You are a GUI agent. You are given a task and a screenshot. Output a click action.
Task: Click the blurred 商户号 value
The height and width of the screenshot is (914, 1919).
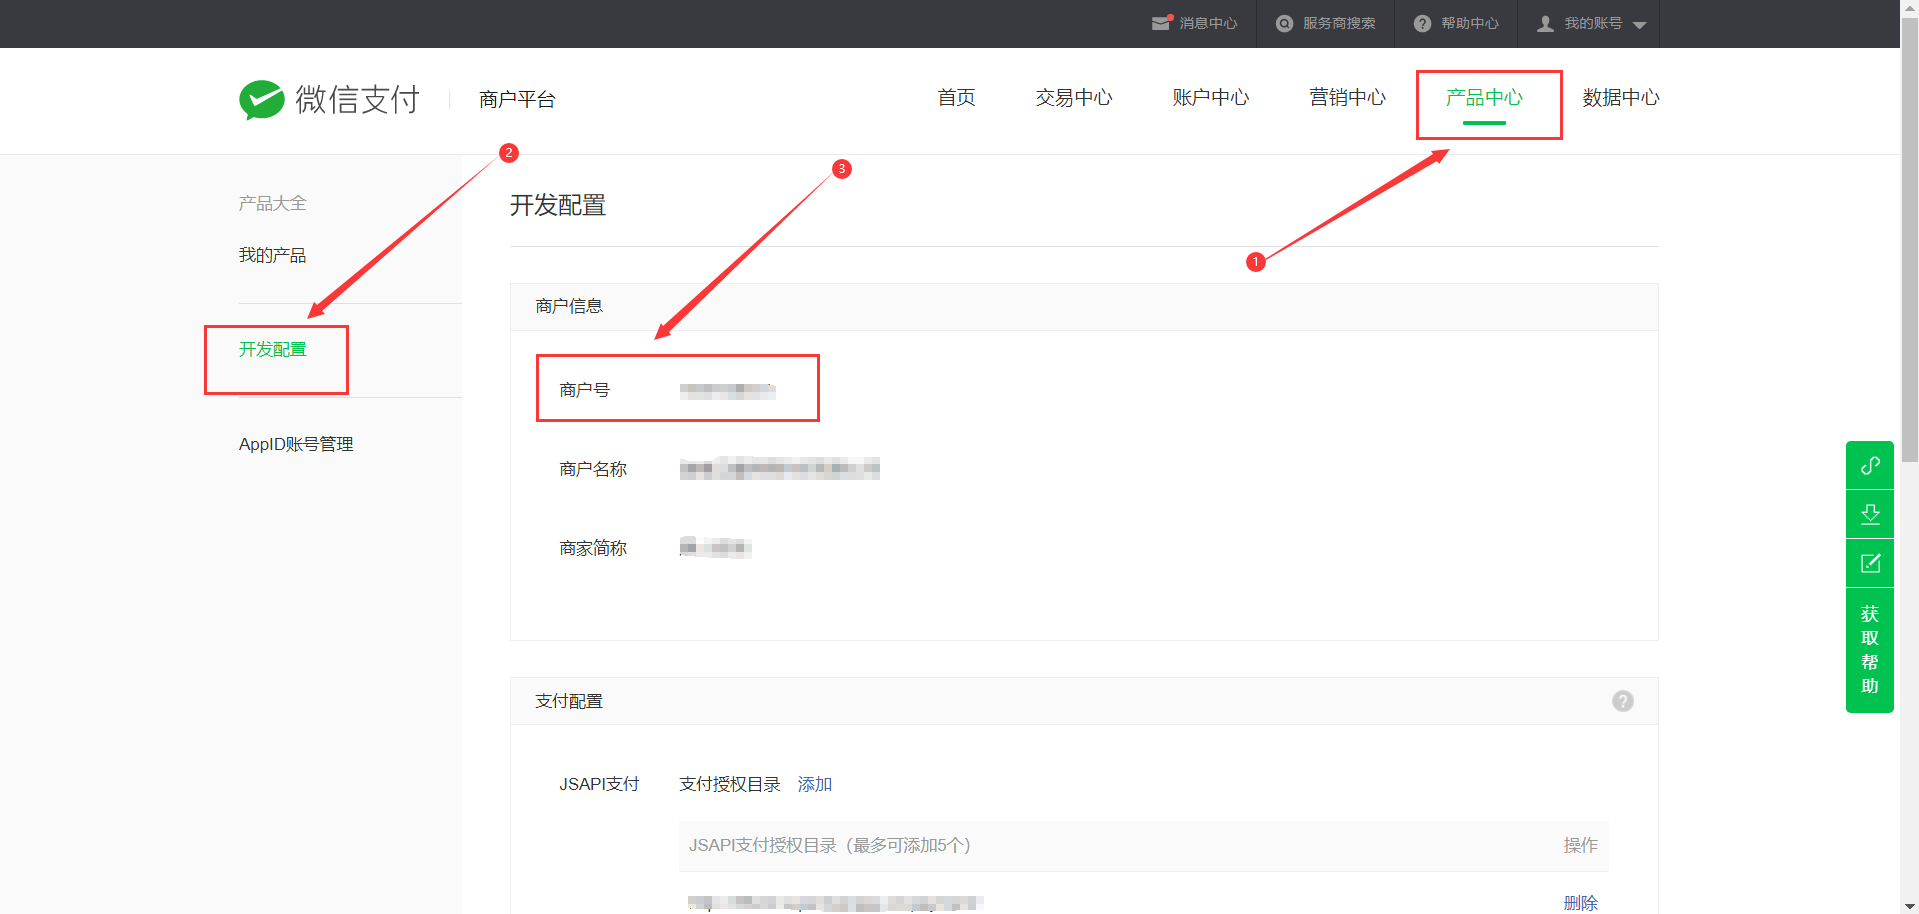(728, 391)
